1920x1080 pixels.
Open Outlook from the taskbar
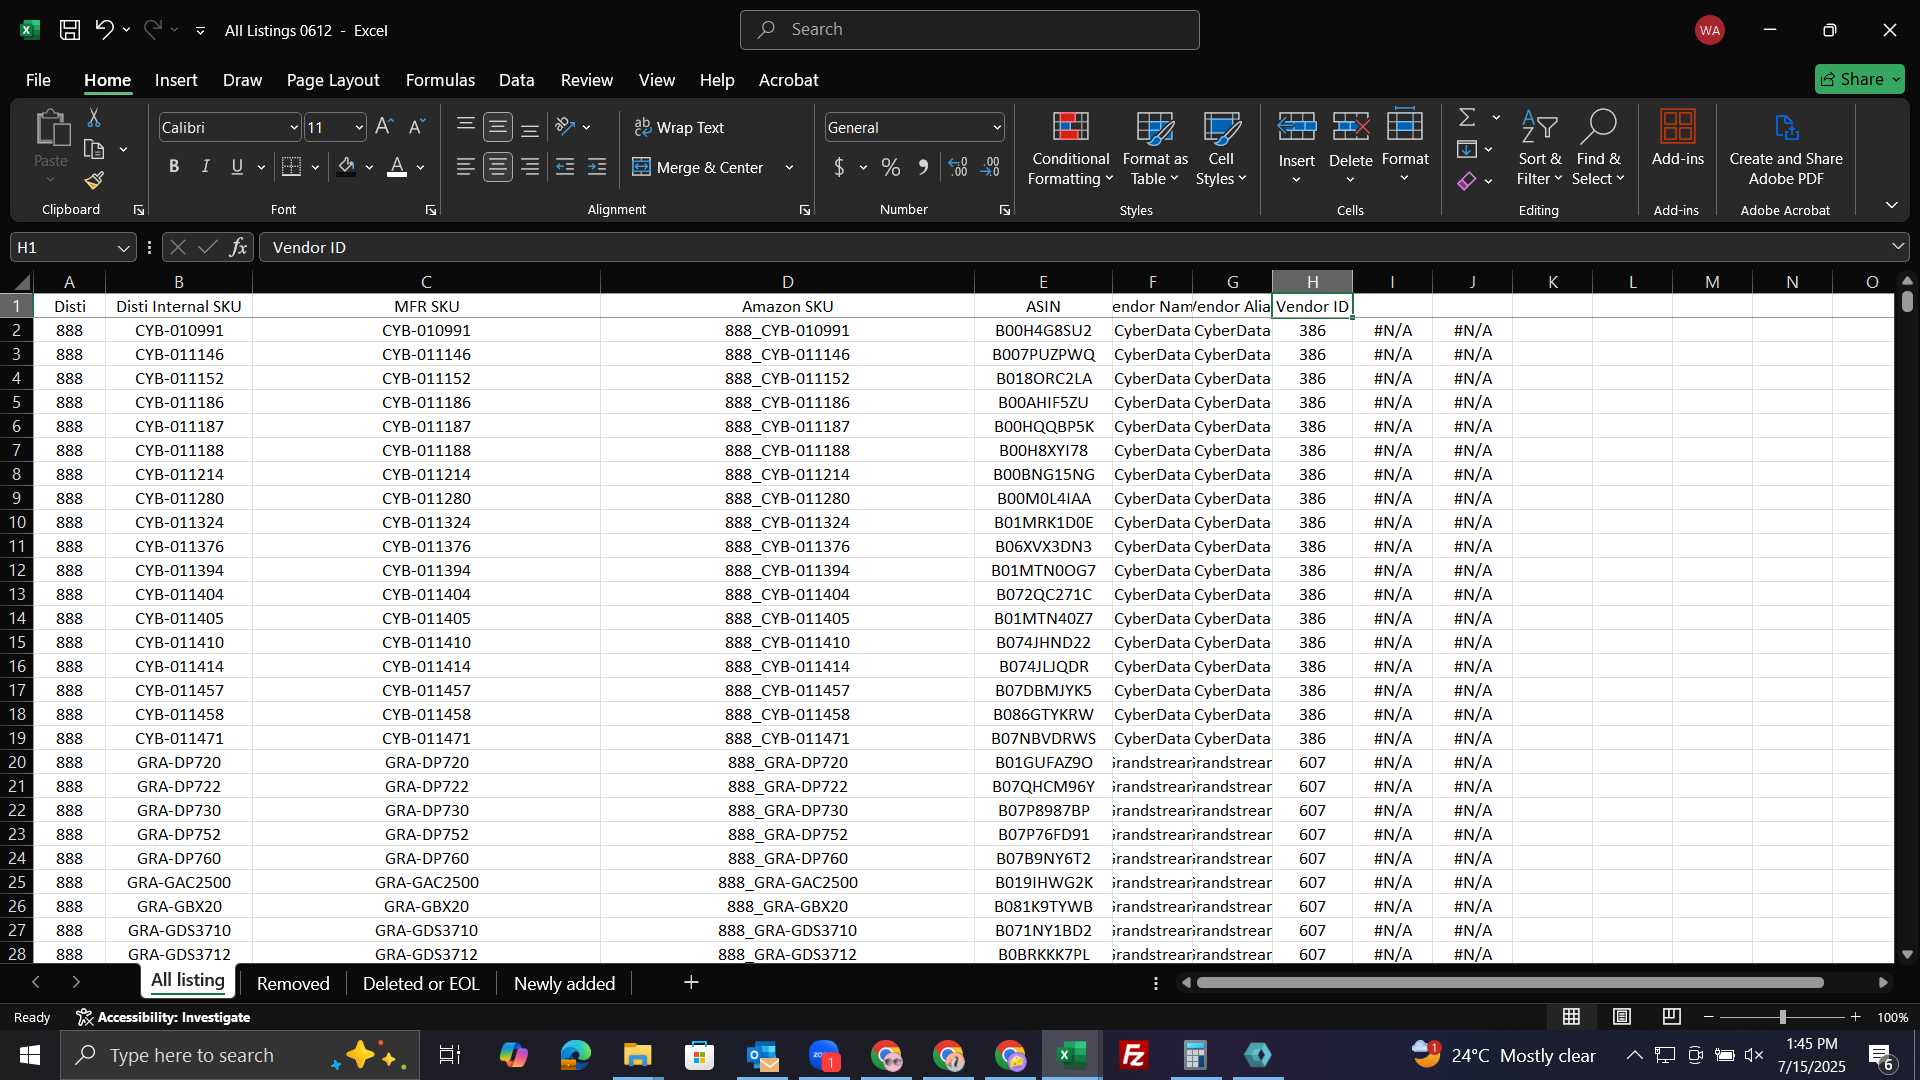[x=762, y=1055]
